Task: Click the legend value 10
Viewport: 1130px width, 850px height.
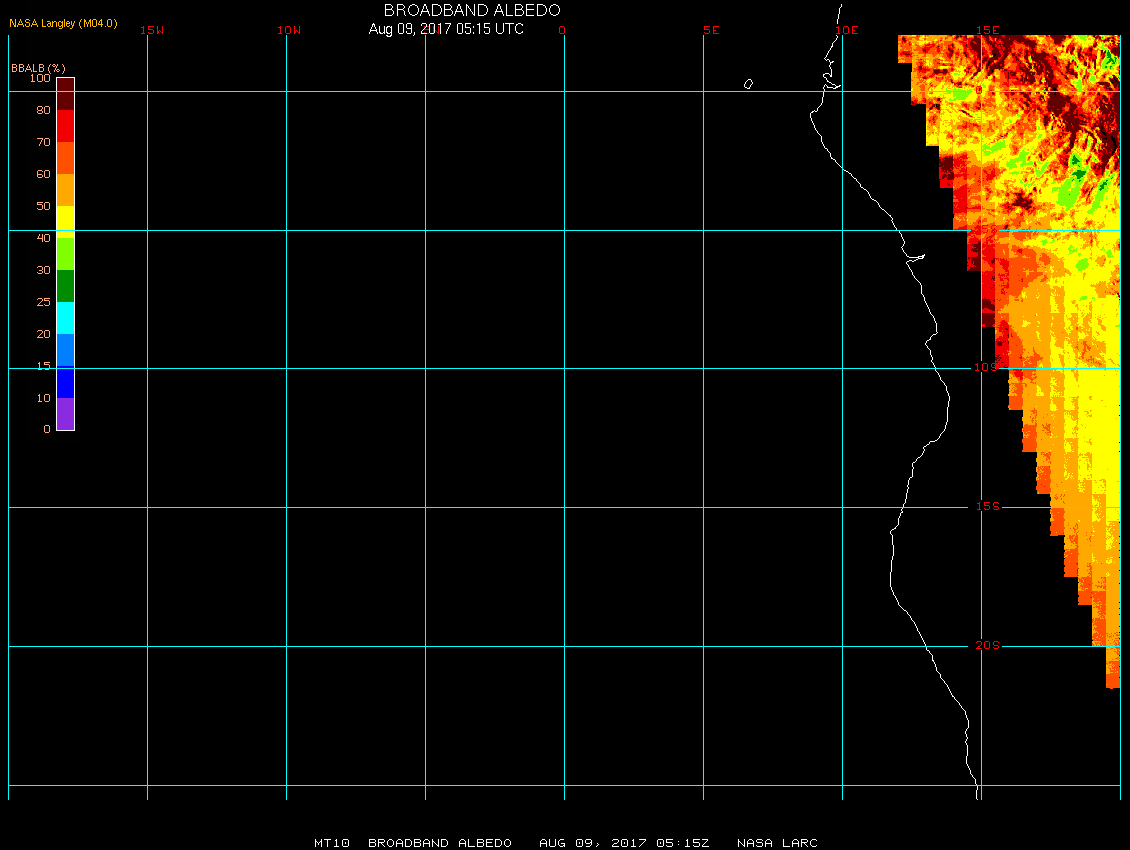Action: click(x=44, y=398)
